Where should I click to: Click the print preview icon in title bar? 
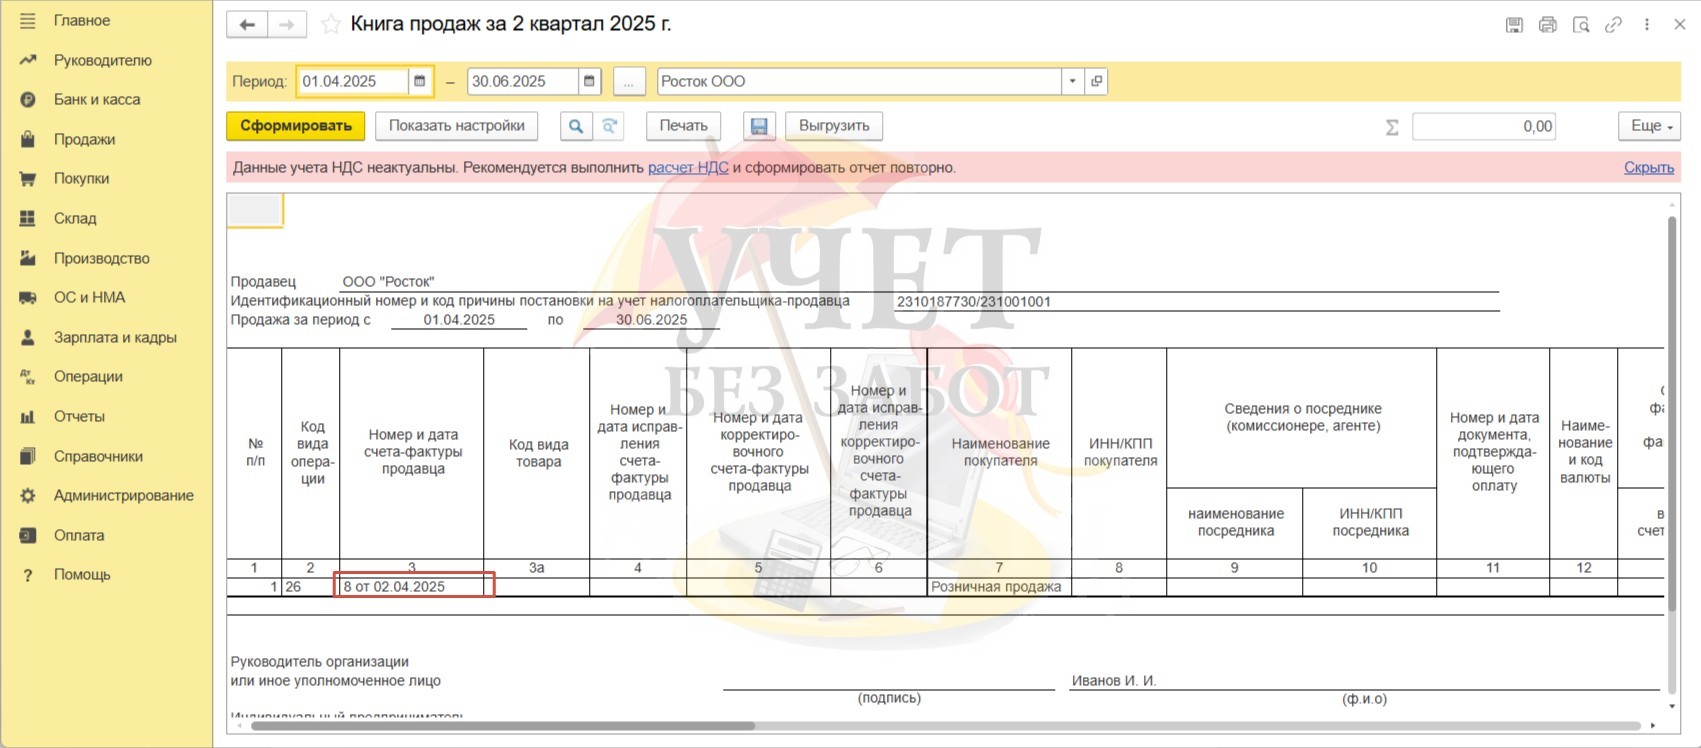(1581, 25)
